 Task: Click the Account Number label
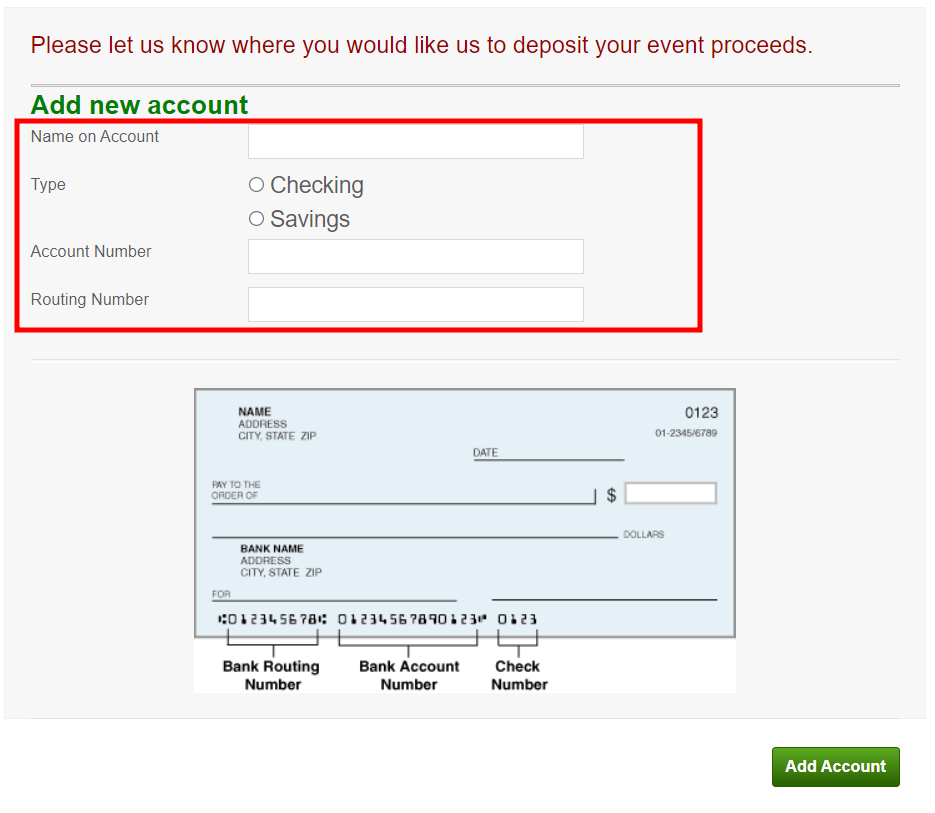(91, 252)
